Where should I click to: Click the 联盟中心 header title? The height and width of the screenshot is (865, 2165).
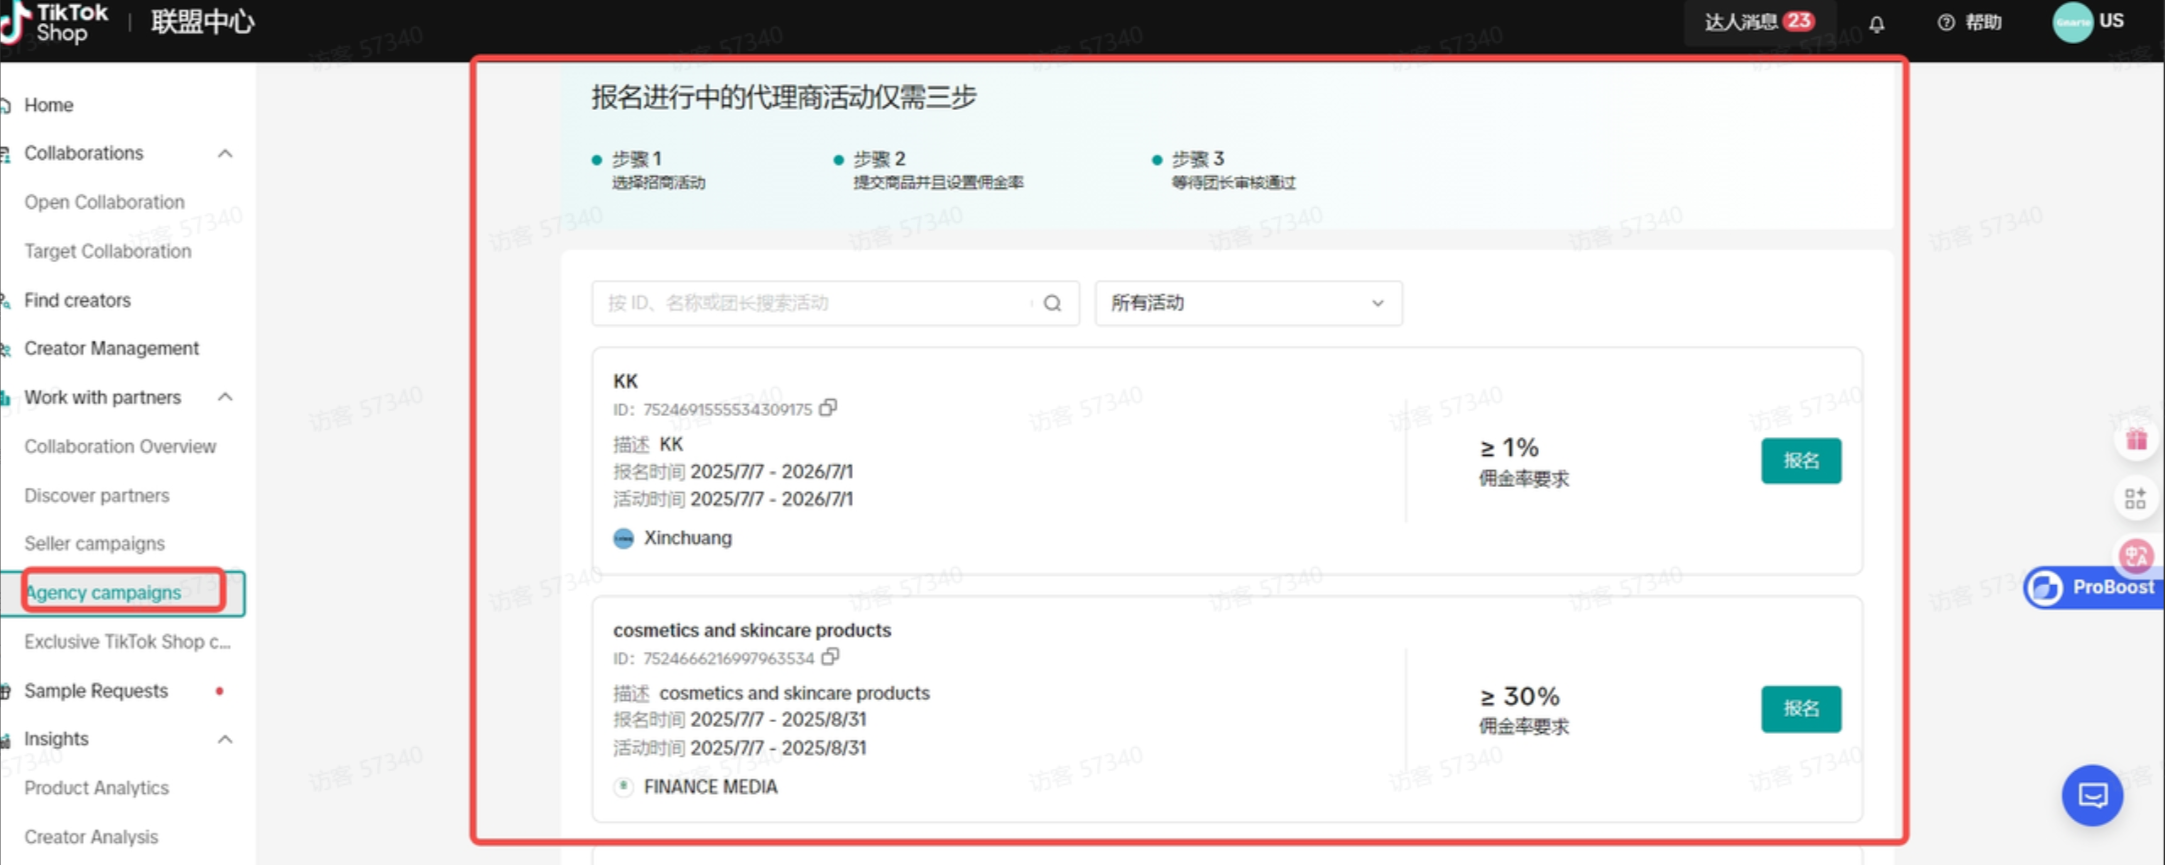(x=203, y=22)
